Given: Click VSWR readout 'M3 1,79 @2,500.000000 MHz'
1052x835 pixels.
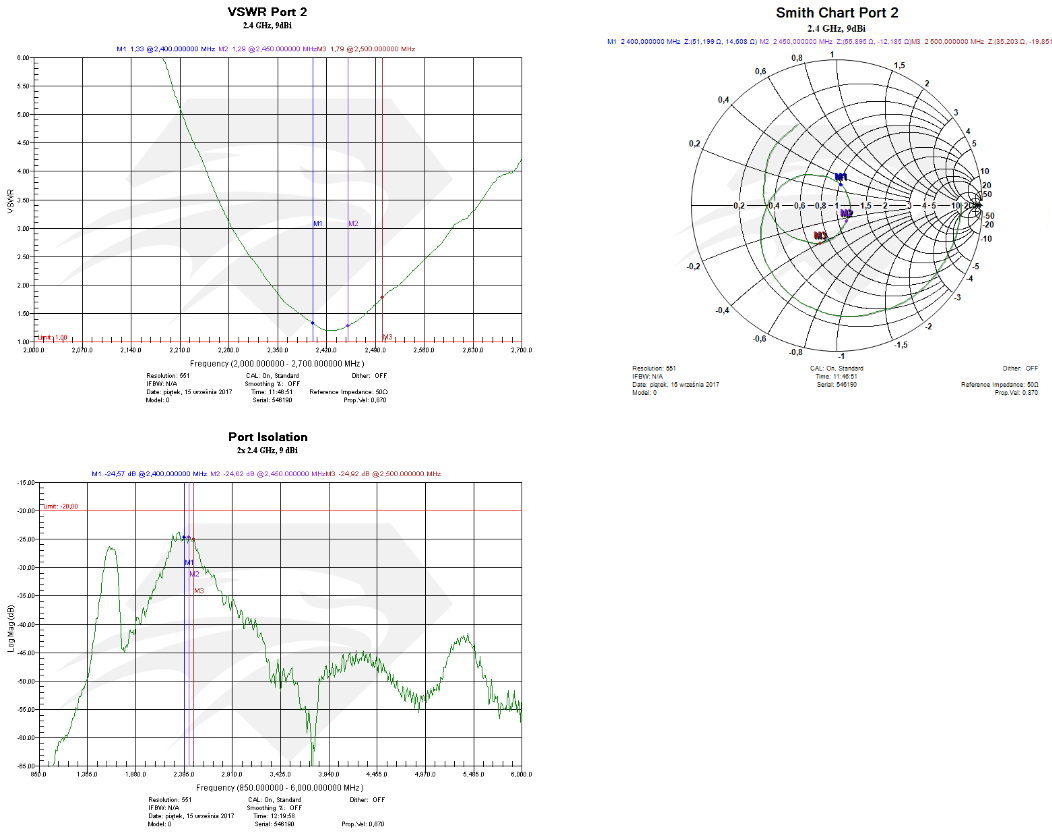Looking at the screenshot, I should pyautogui.click(x=366, y=49).
